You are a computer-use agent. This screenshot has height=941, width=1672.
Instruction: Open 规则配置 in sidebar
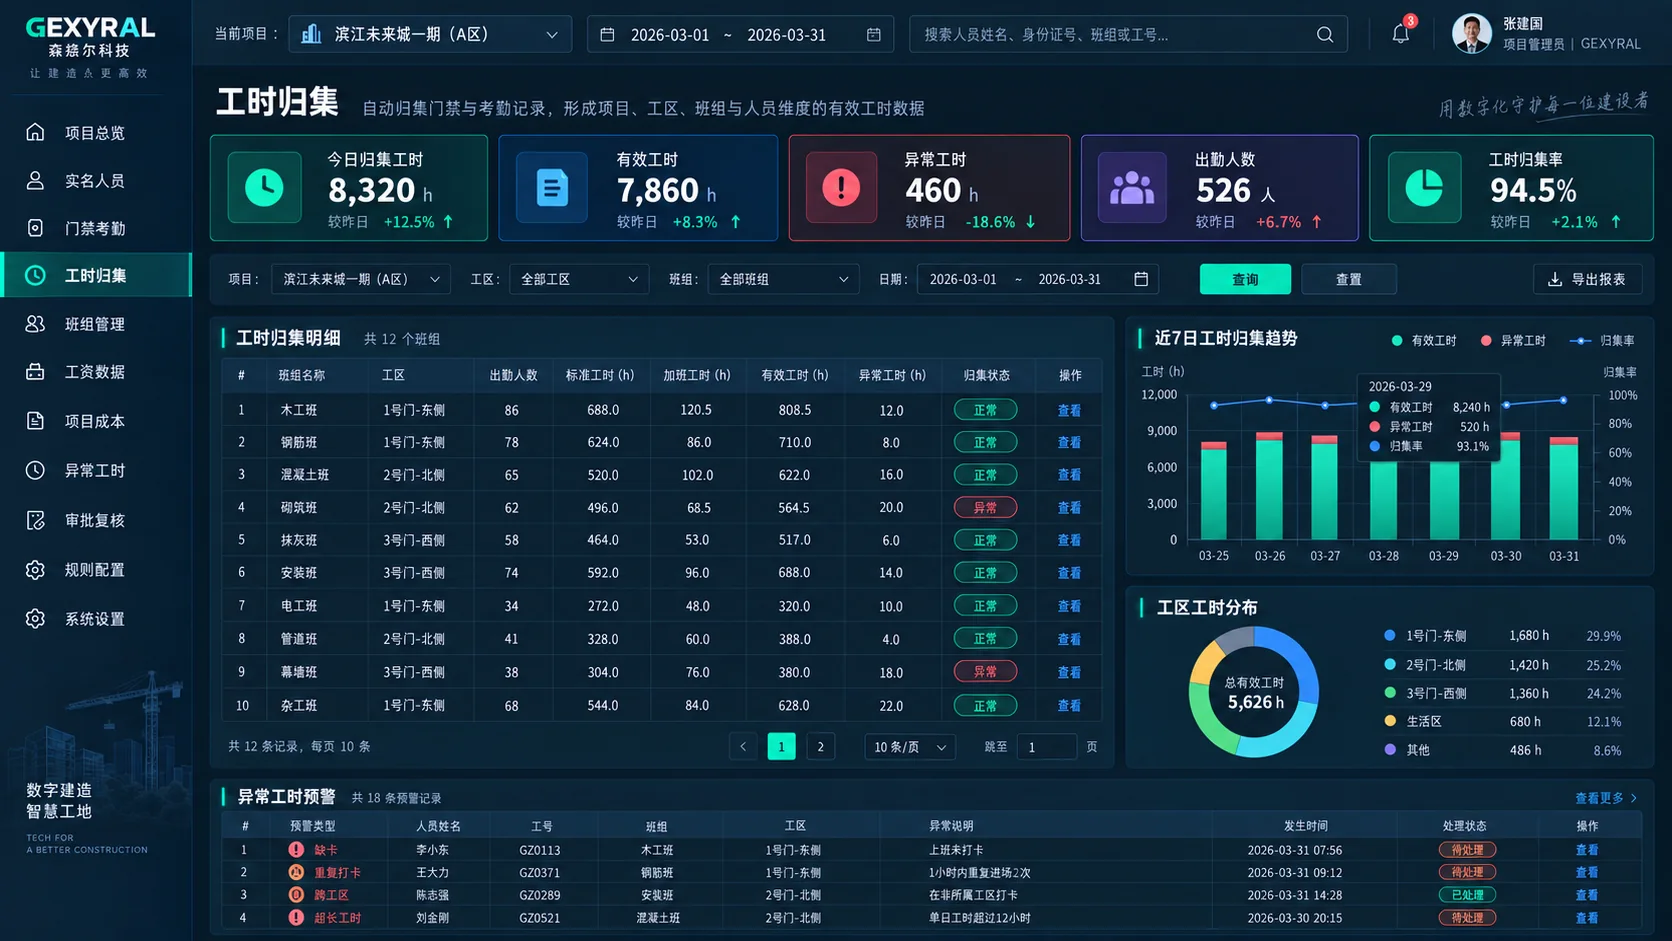click(x=96, y=570)
